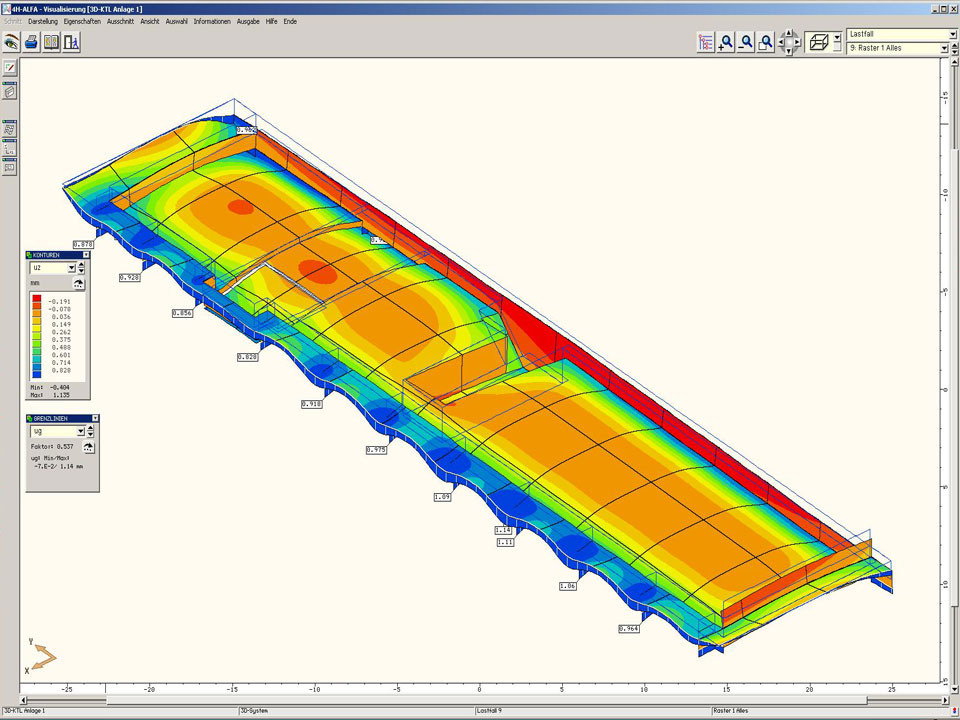Viewport: 960px width, 720px height.
Task: Collapse the KONTUREN panel with its title arrow
Action: coord(86,255)
